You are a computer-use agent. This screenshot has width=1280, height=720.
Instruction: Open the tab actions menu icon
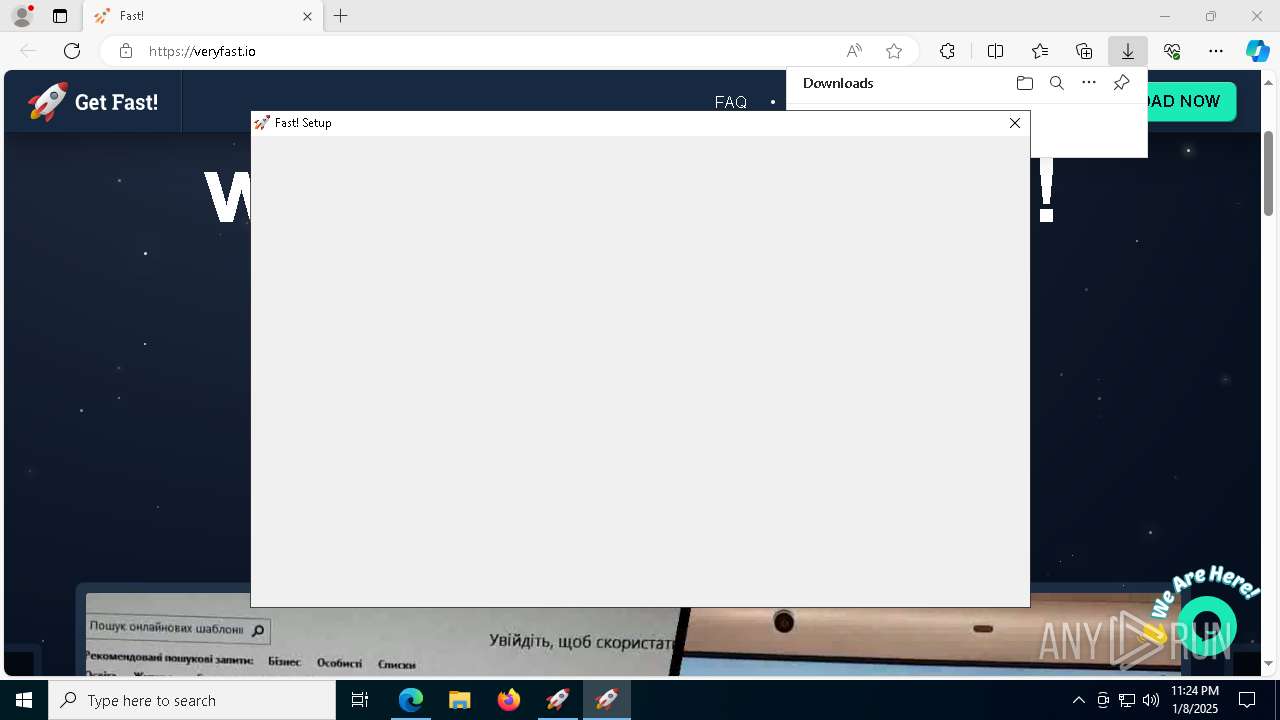point(60,16)
